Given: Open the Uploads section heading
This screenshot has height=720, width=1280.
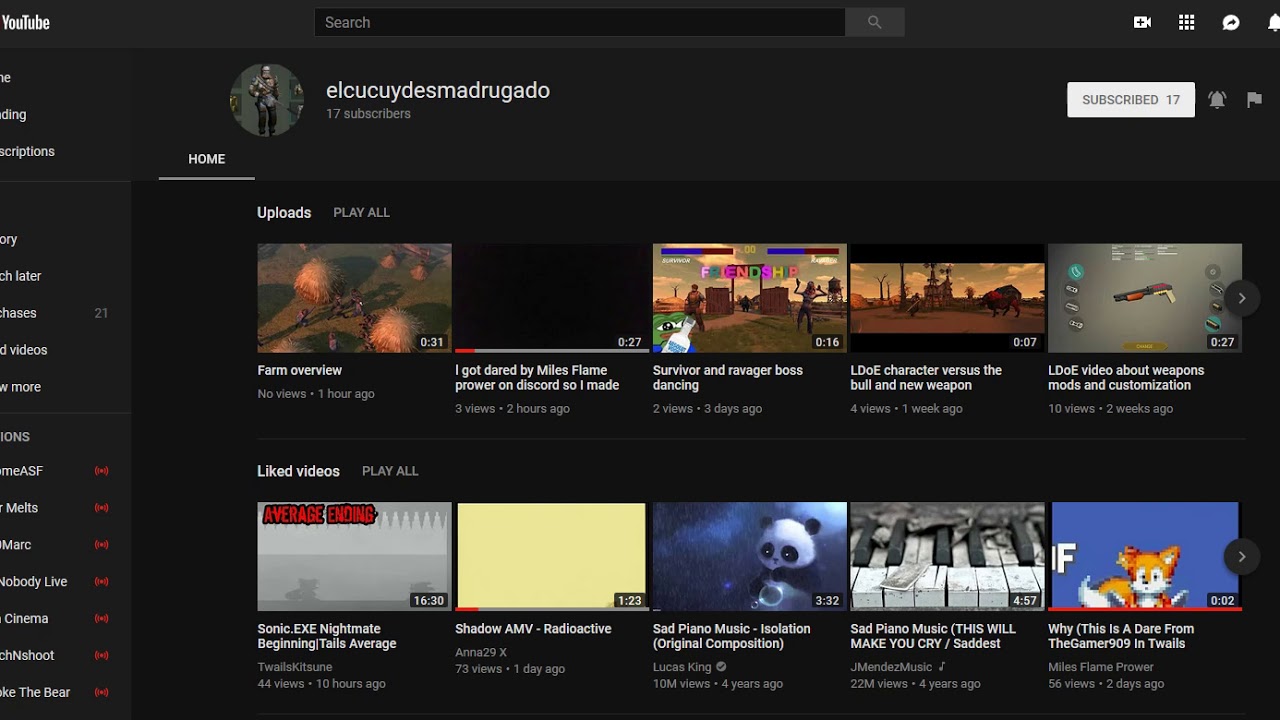Looking at the screenshot, I should coord(284,213).
